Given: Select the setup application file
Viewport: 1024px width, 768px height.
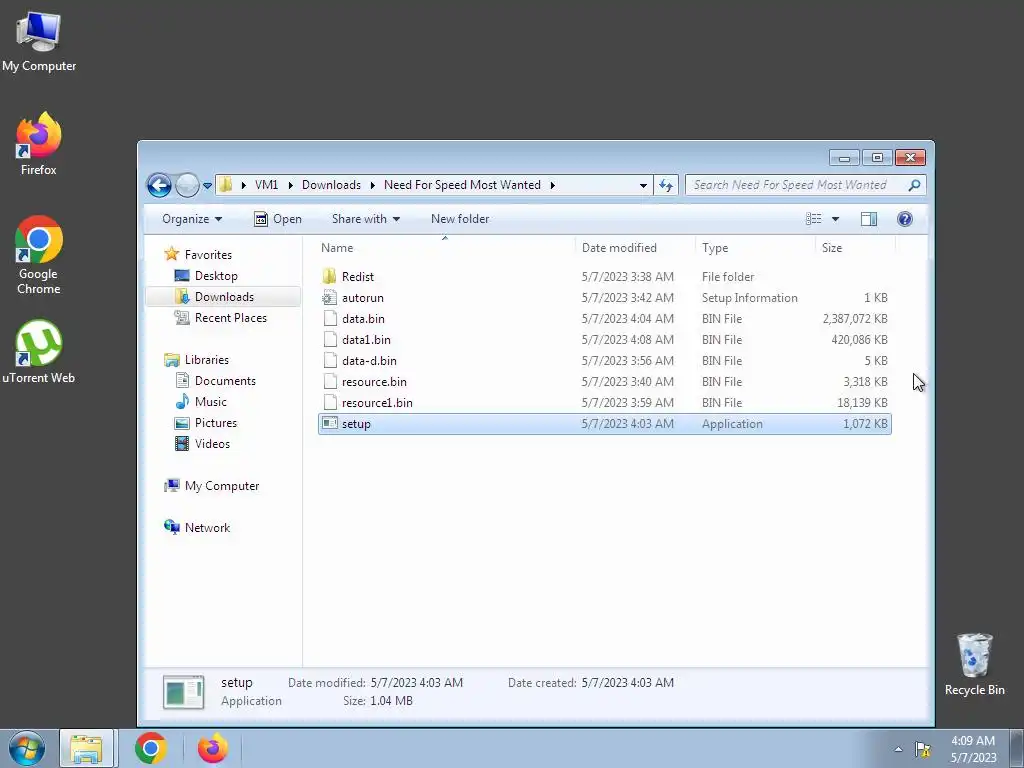Looking at the screenshot, I should (605, 424).
